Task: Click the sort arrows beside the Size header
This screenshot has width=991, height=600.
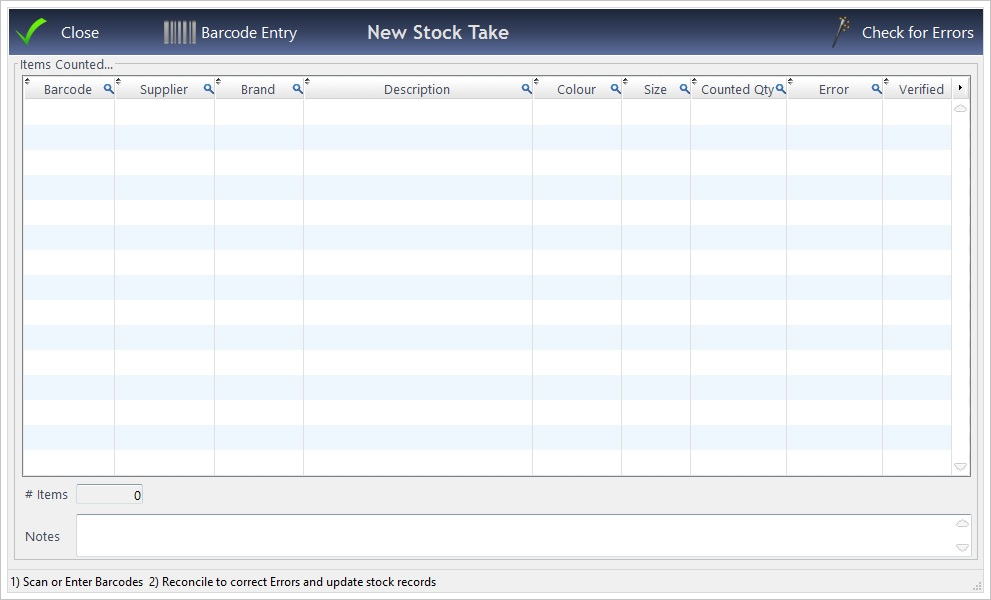Action: [625, 81]
